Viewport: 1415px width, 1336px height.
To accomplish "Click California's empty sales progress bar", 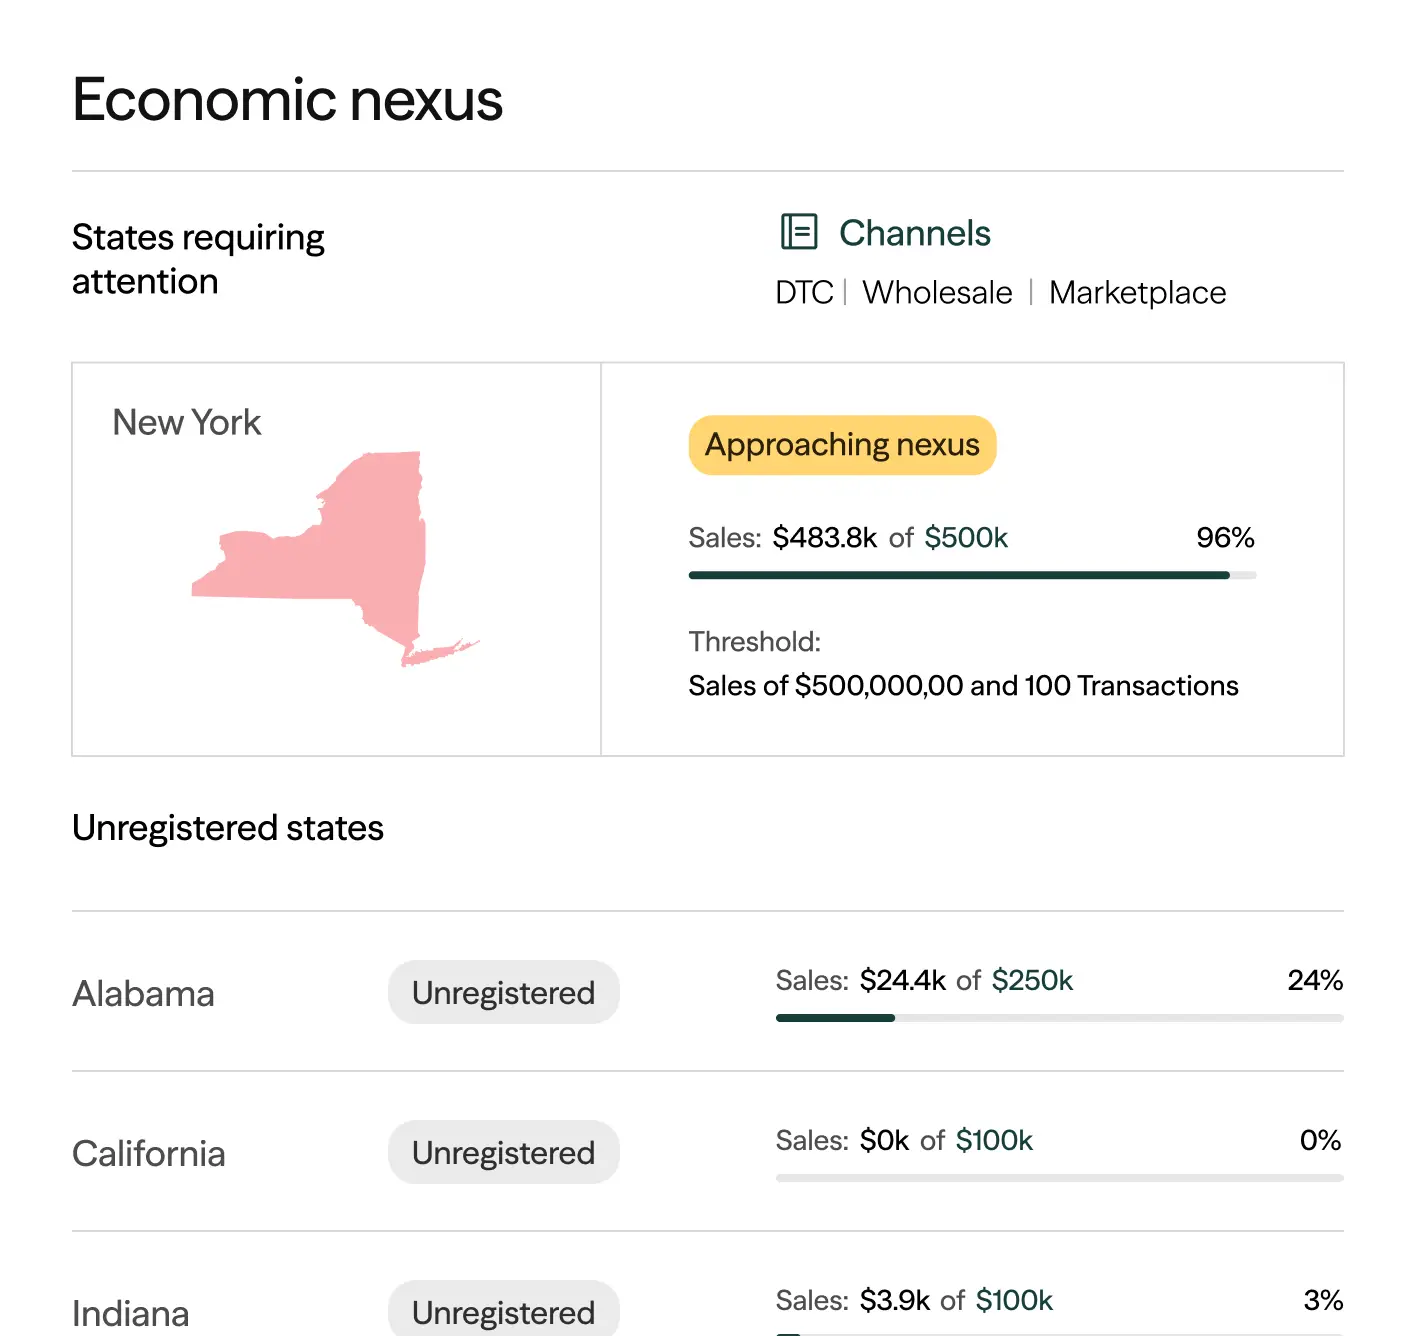I will [1058, 1178].
